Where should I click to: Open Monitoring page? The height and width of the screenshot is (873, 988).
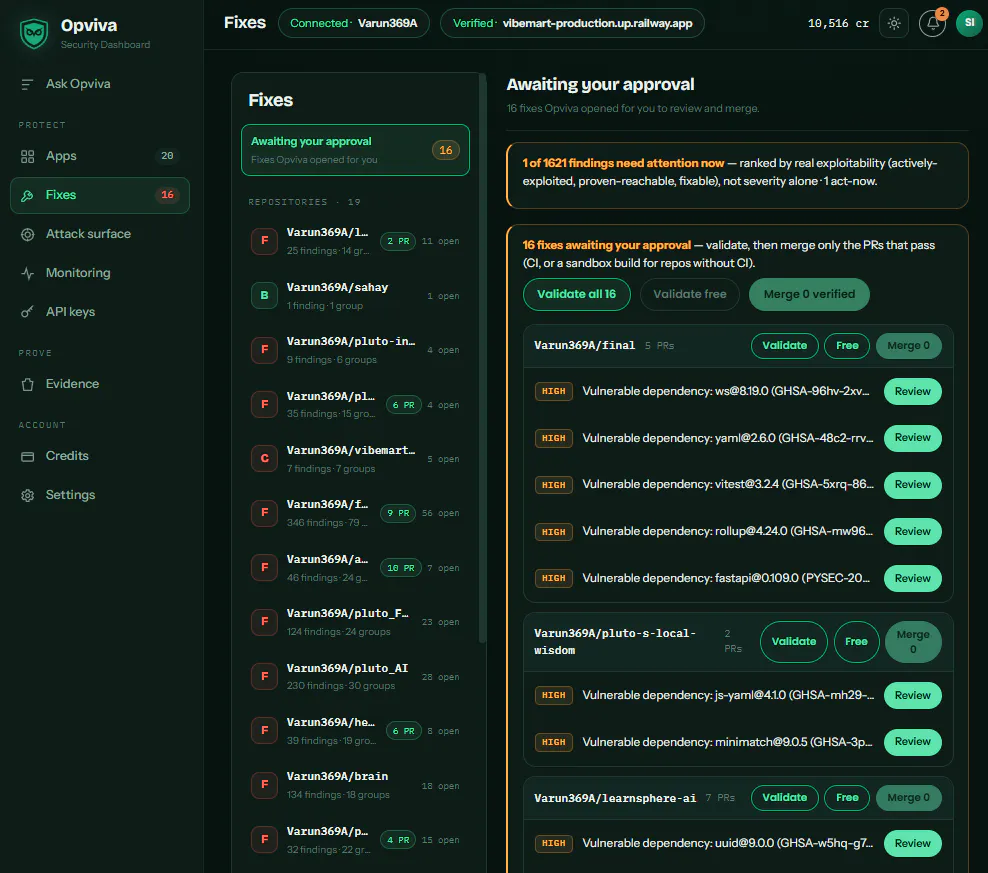click(100, 274)
